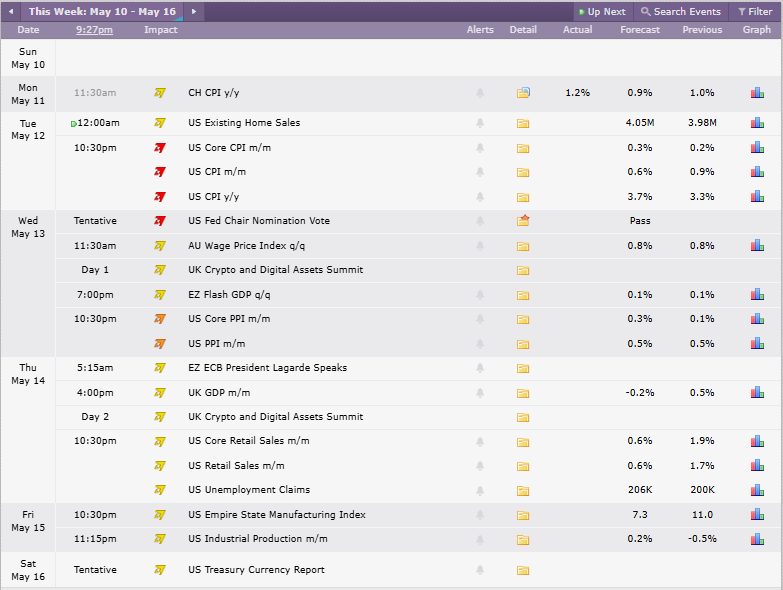Viewport: 783px width, 590px height.
Task: Open Search Events
Action: pos(681,11)
